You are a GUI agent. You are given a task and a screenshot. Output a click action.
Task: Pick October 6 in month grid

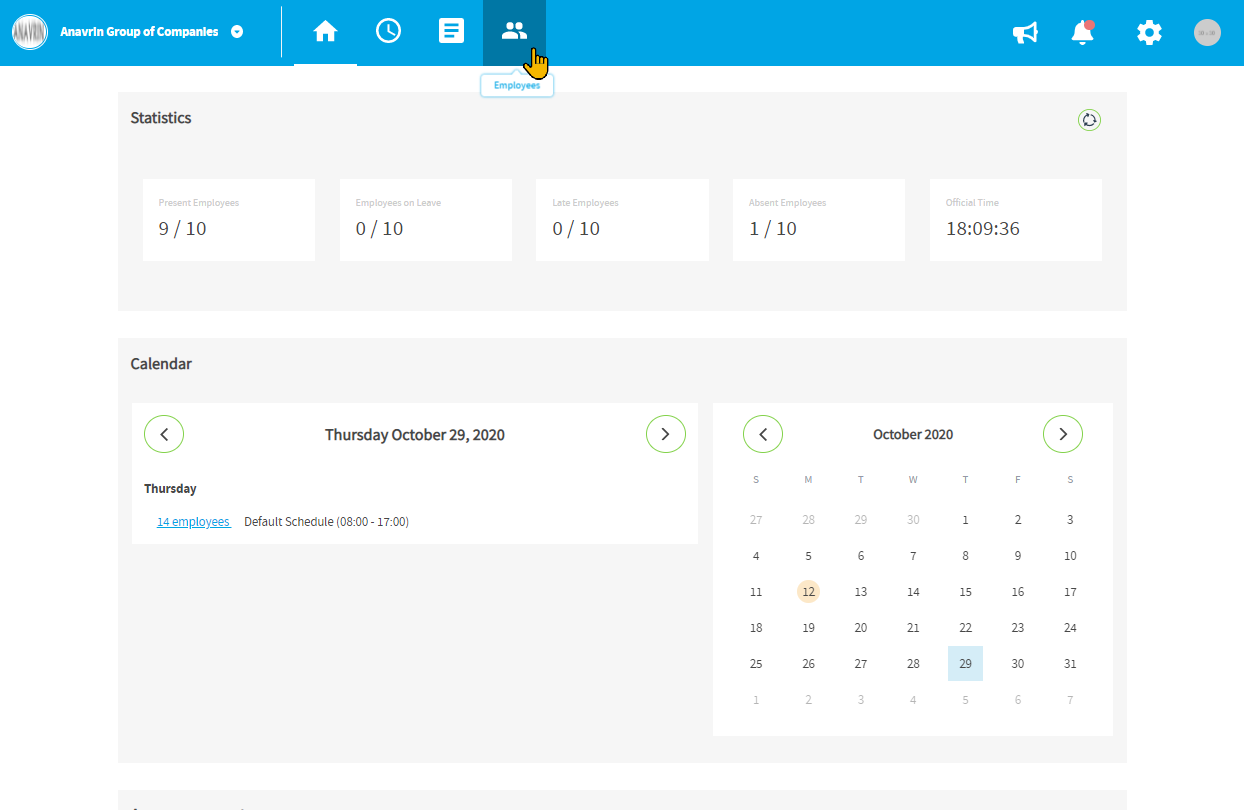(861, 556)
